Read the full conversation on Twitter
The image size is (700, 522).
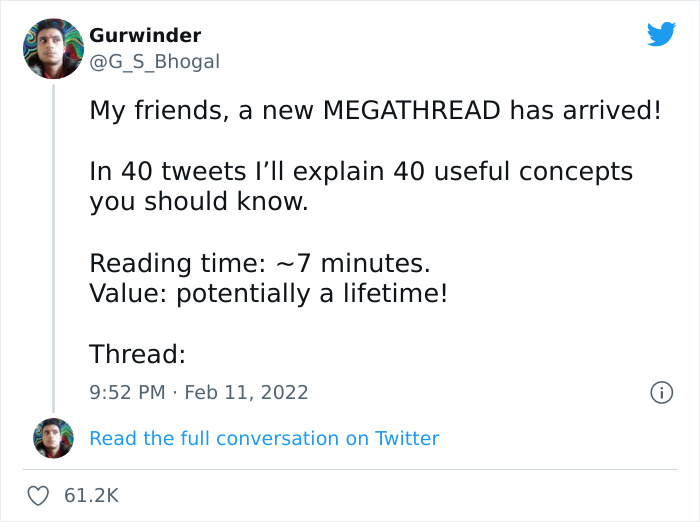pos(264,438)
